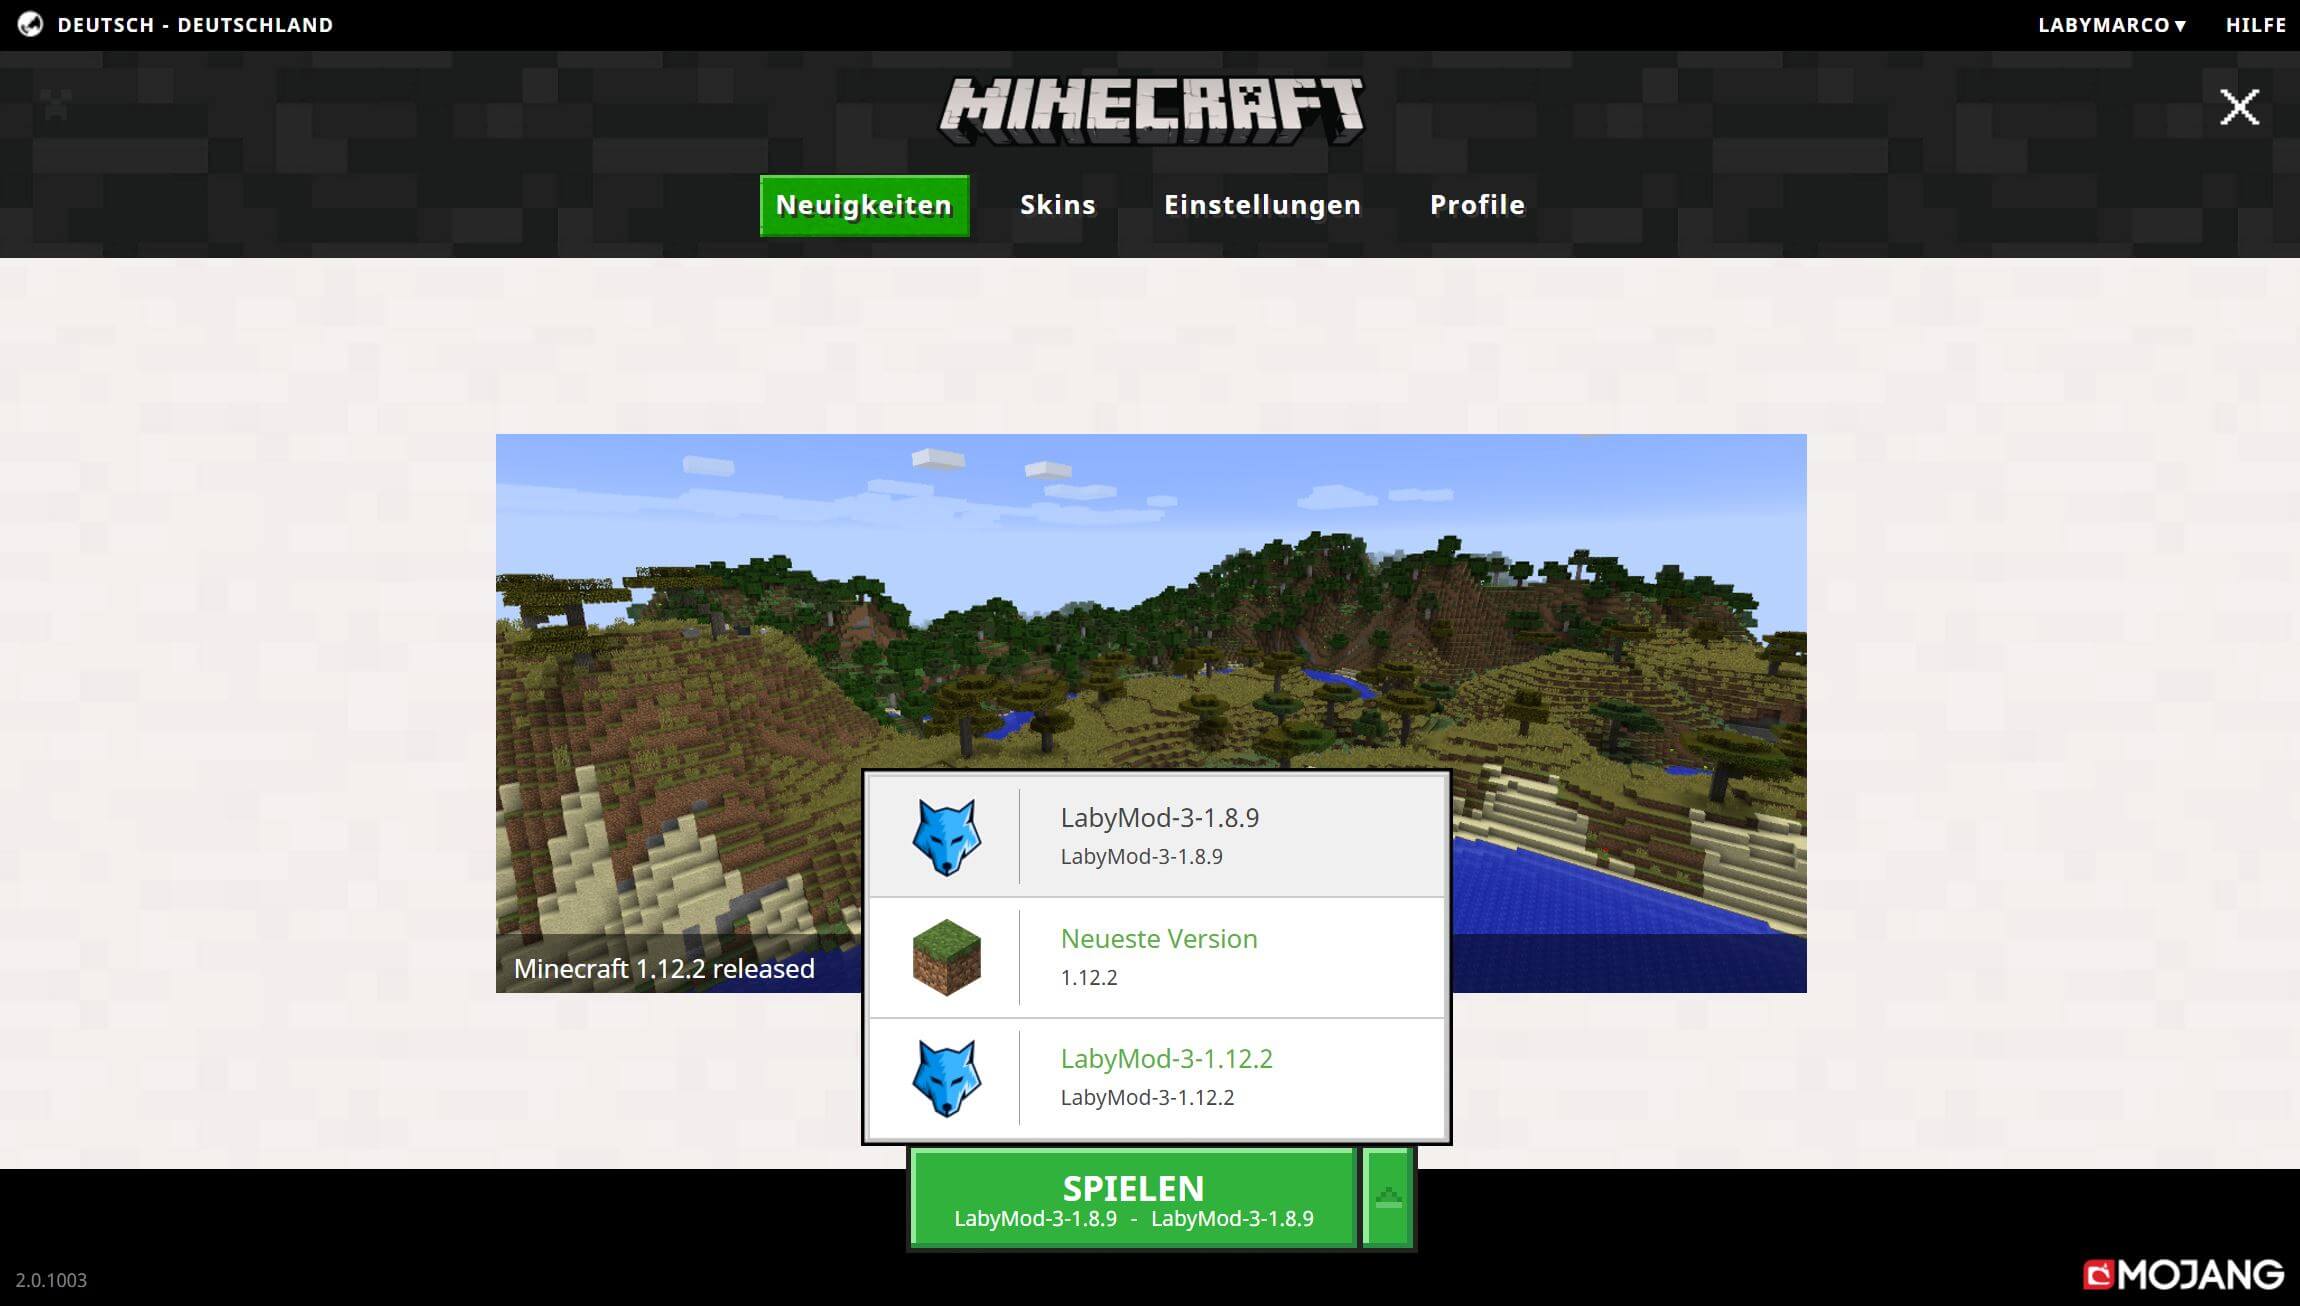2300x1306 pixels.
Task: Click the Neuigkeiten news tab
Action: click(864, 204)
